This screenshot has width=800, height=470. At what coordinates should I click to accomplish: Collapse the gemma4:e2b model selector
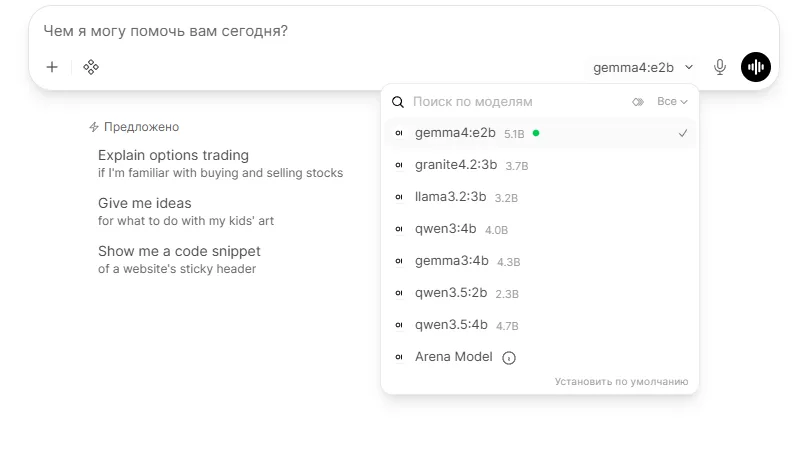click(x=643, y=67)
